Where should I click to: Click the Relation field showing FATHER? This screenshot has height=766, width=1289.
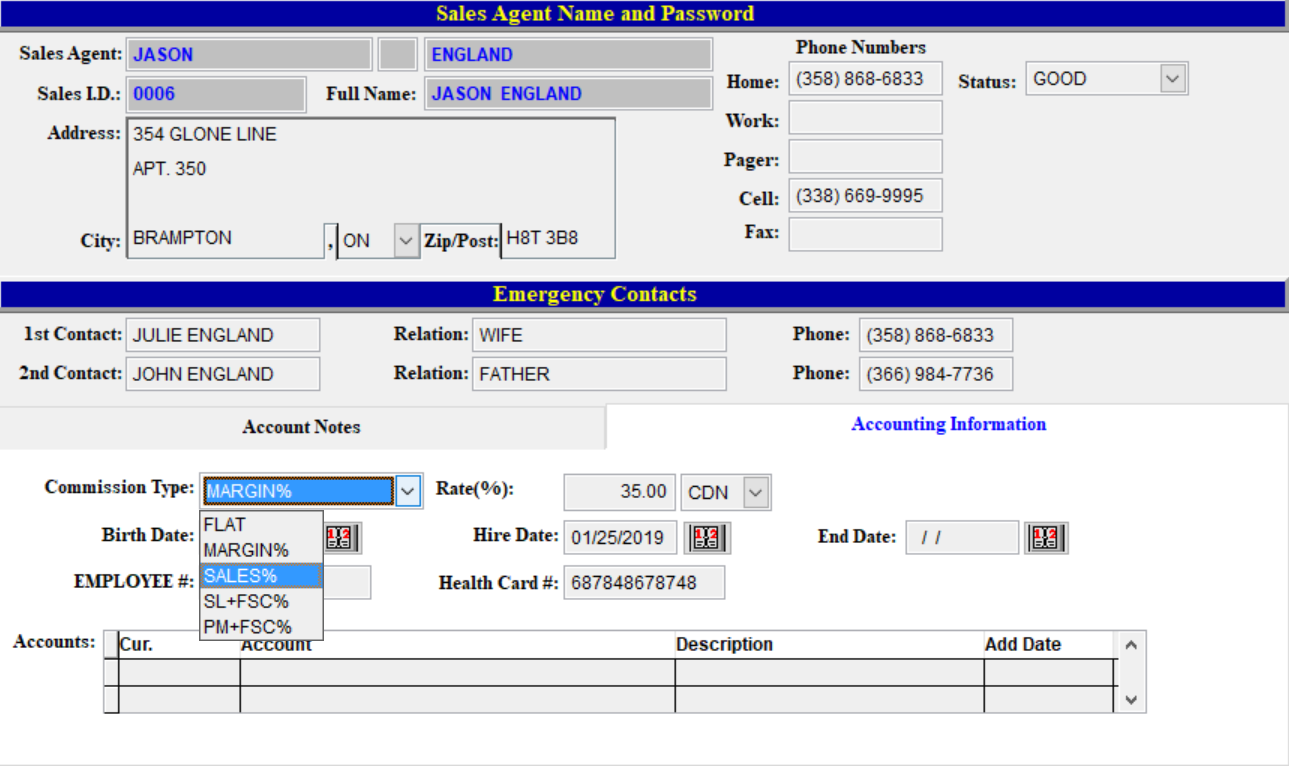click(x=599, y=374)
